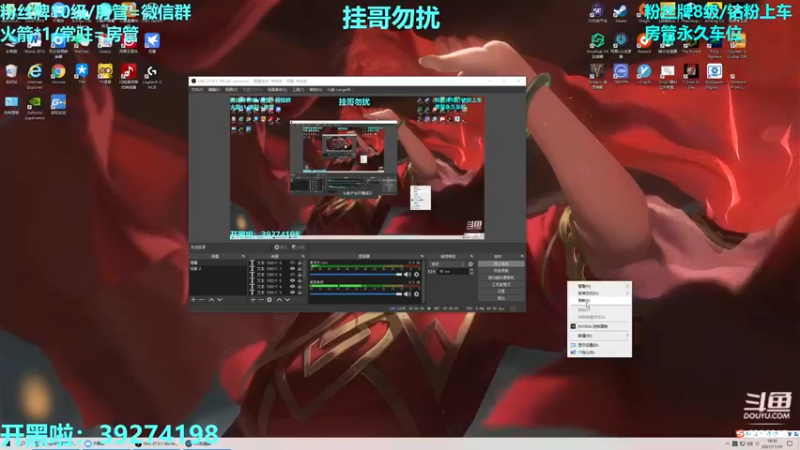Screen dimensions: 800x450
Task: Toggle the lock icon of text source 3
Action: [300, 292]
